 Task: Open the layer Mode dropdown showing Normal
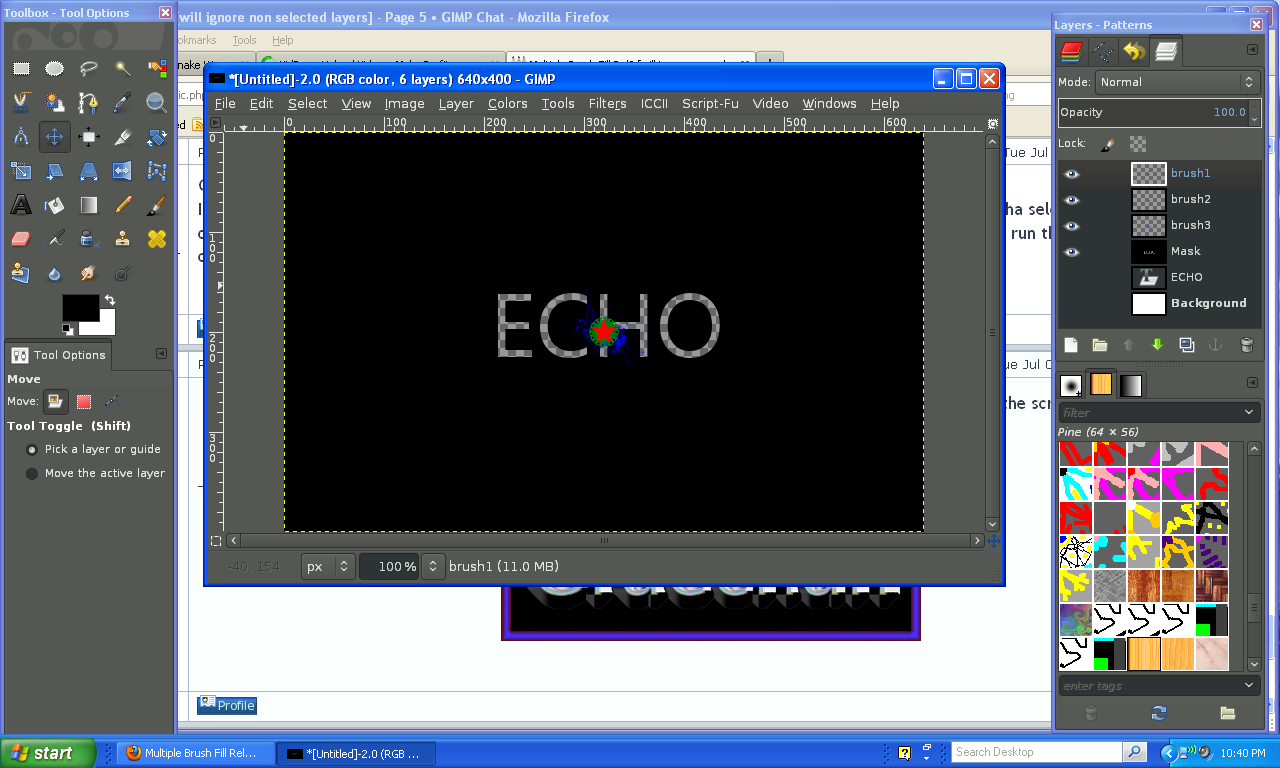1176,82
